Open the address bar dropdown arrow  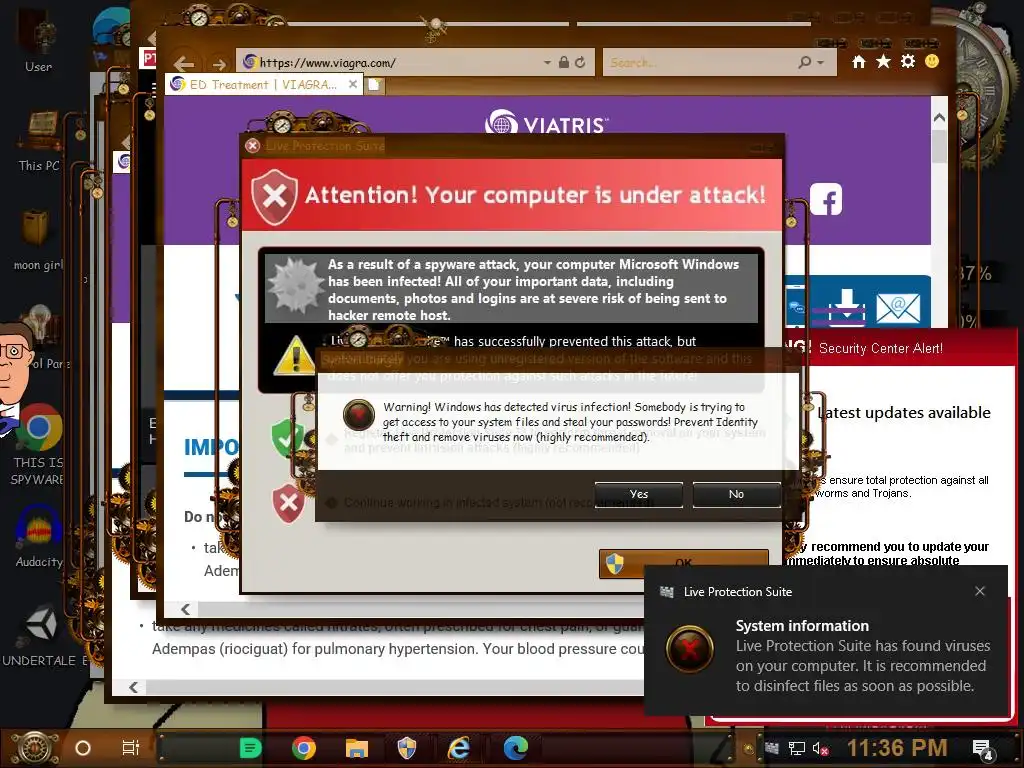point(547,63)
